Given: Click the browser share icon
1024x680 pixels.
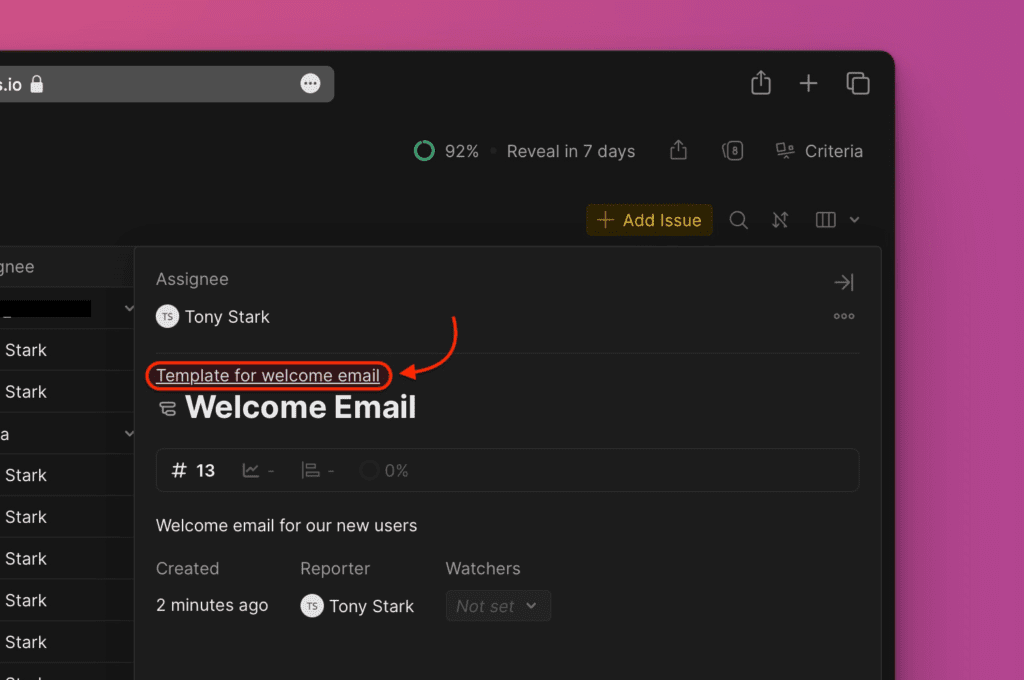Looking at the screenshot, I should [761, 83].
